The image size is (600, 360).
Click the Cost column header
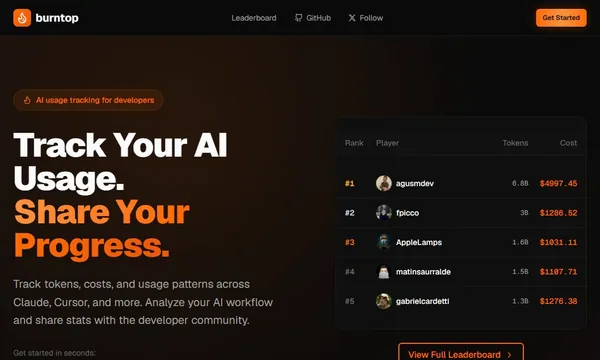click(568, 143)
